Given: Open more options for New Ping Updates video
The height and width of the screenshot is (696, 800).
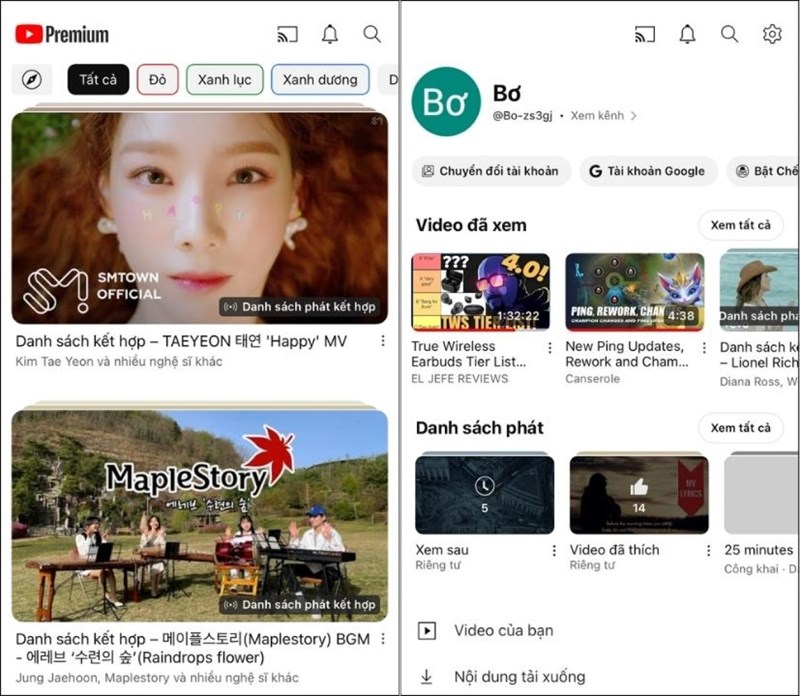Looking at the screenshot, I should (704, 348).
